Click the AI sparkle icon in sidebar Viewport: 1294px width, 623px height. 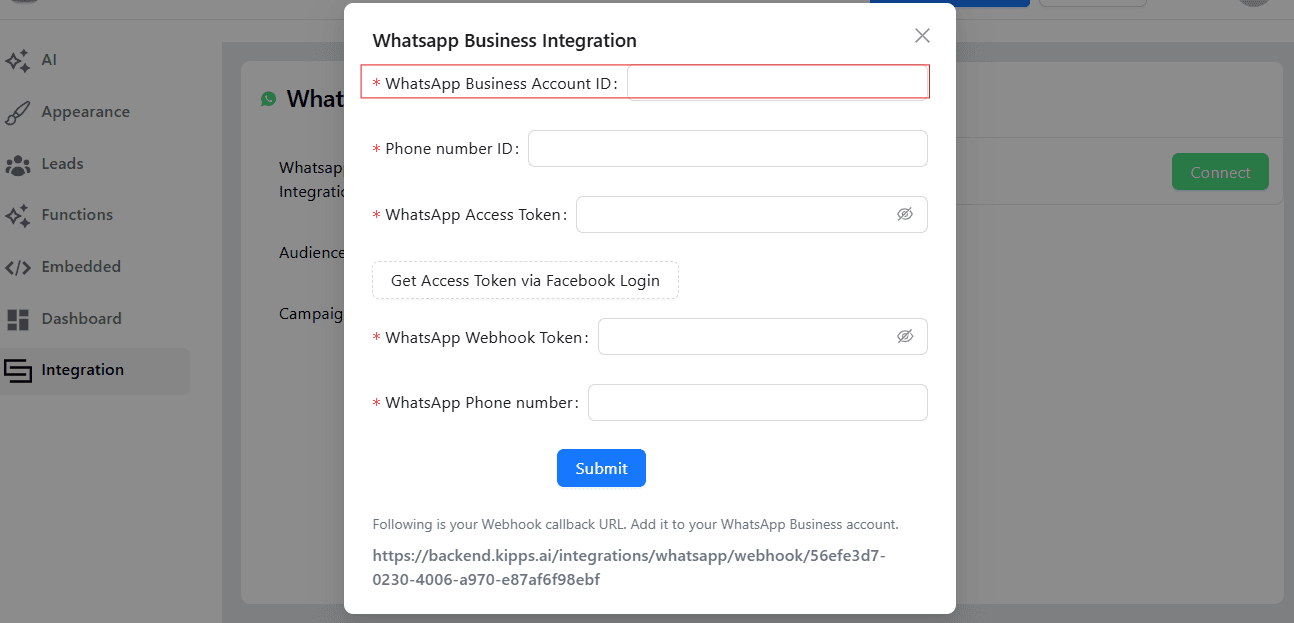(17, 60)
